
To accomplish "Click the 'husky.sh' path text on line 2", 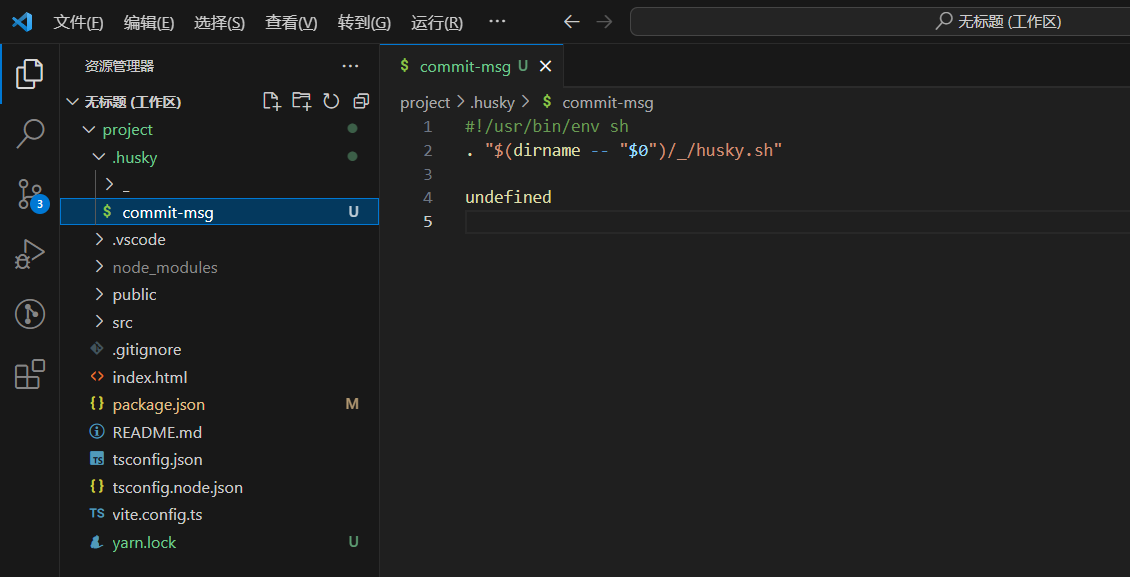I will tap(733, 151).
